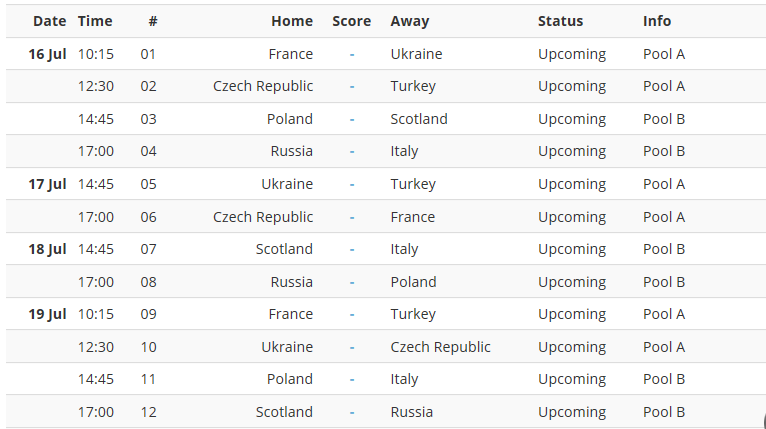This screenshot has width=766, height=429.
Task: Open the France vs Ukraine score link
Action: coord(352,54)
